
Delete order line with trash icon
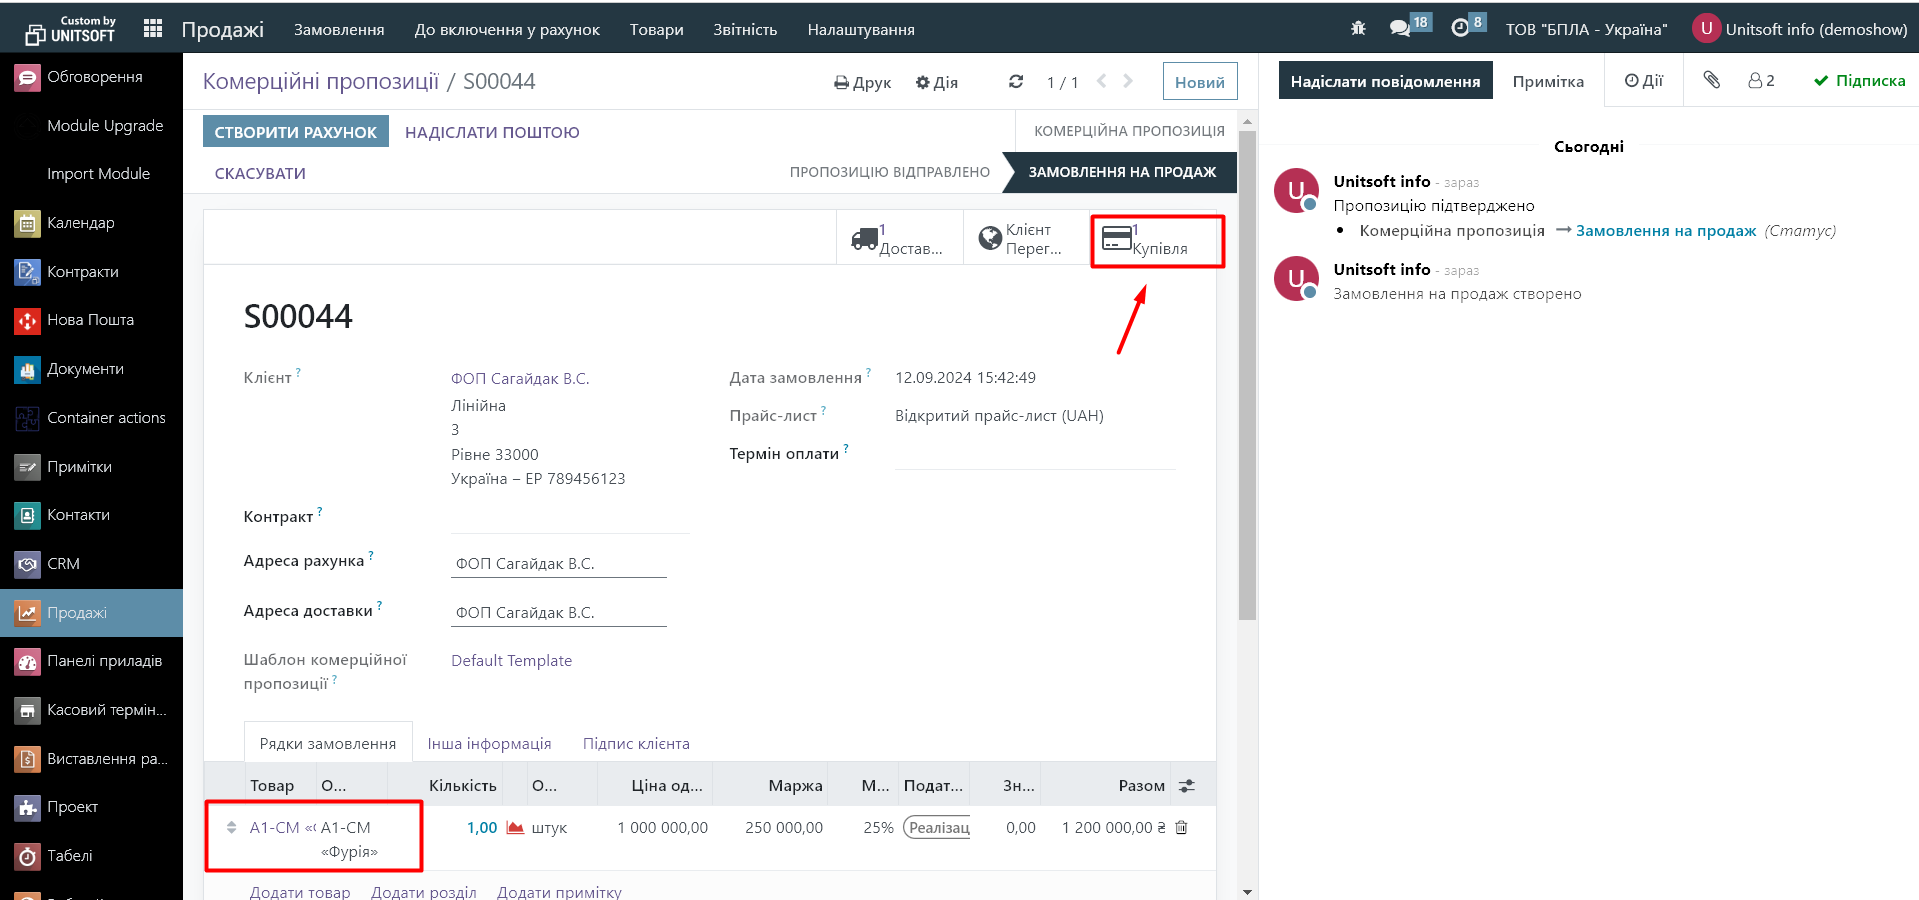[x=1181, y=828]
